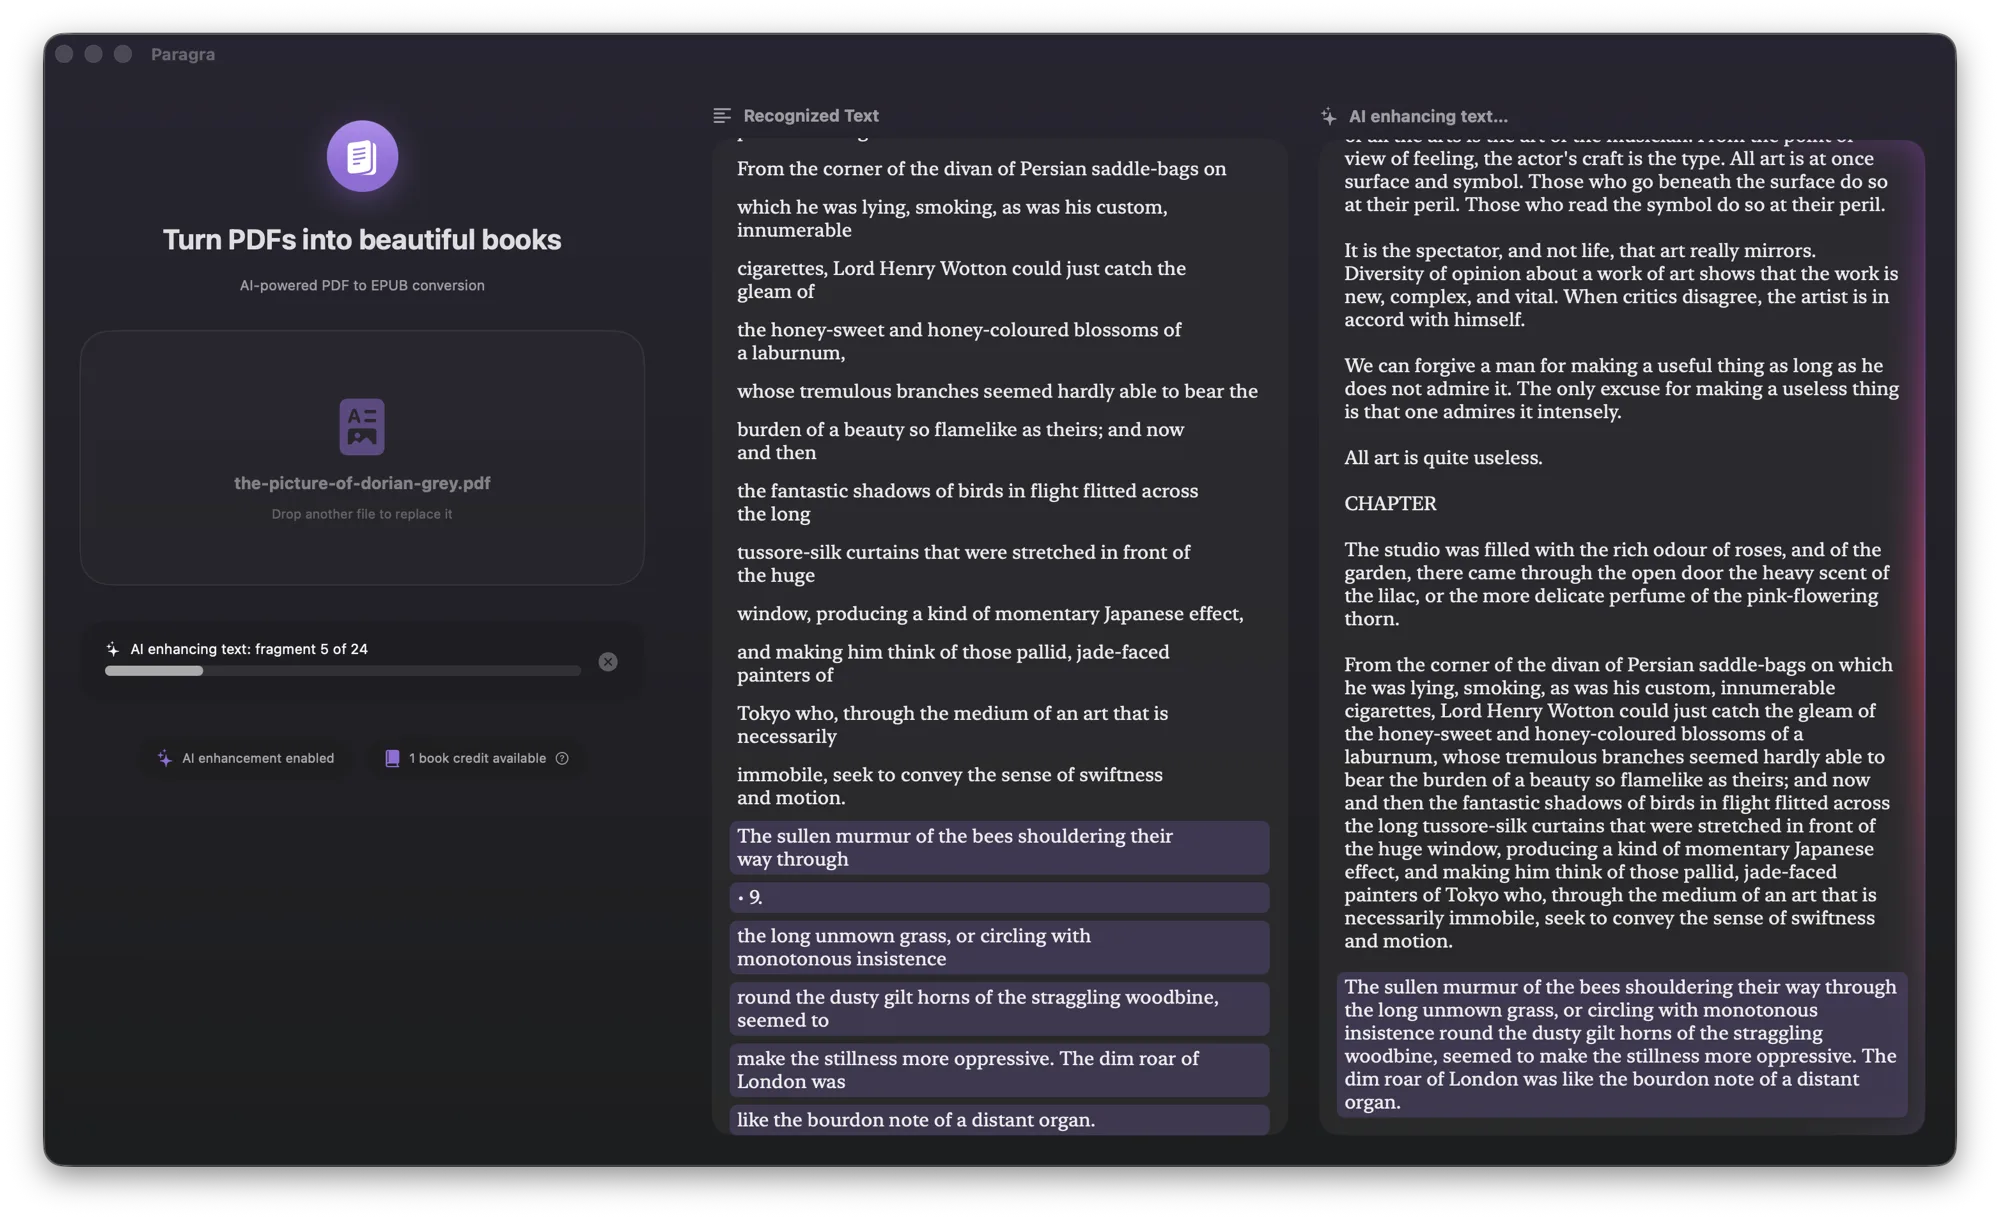This screenshot has height=1220, width=2000.
Task: Click the line 'Tokyo who, through the medium'
Action: coord(952,724)
